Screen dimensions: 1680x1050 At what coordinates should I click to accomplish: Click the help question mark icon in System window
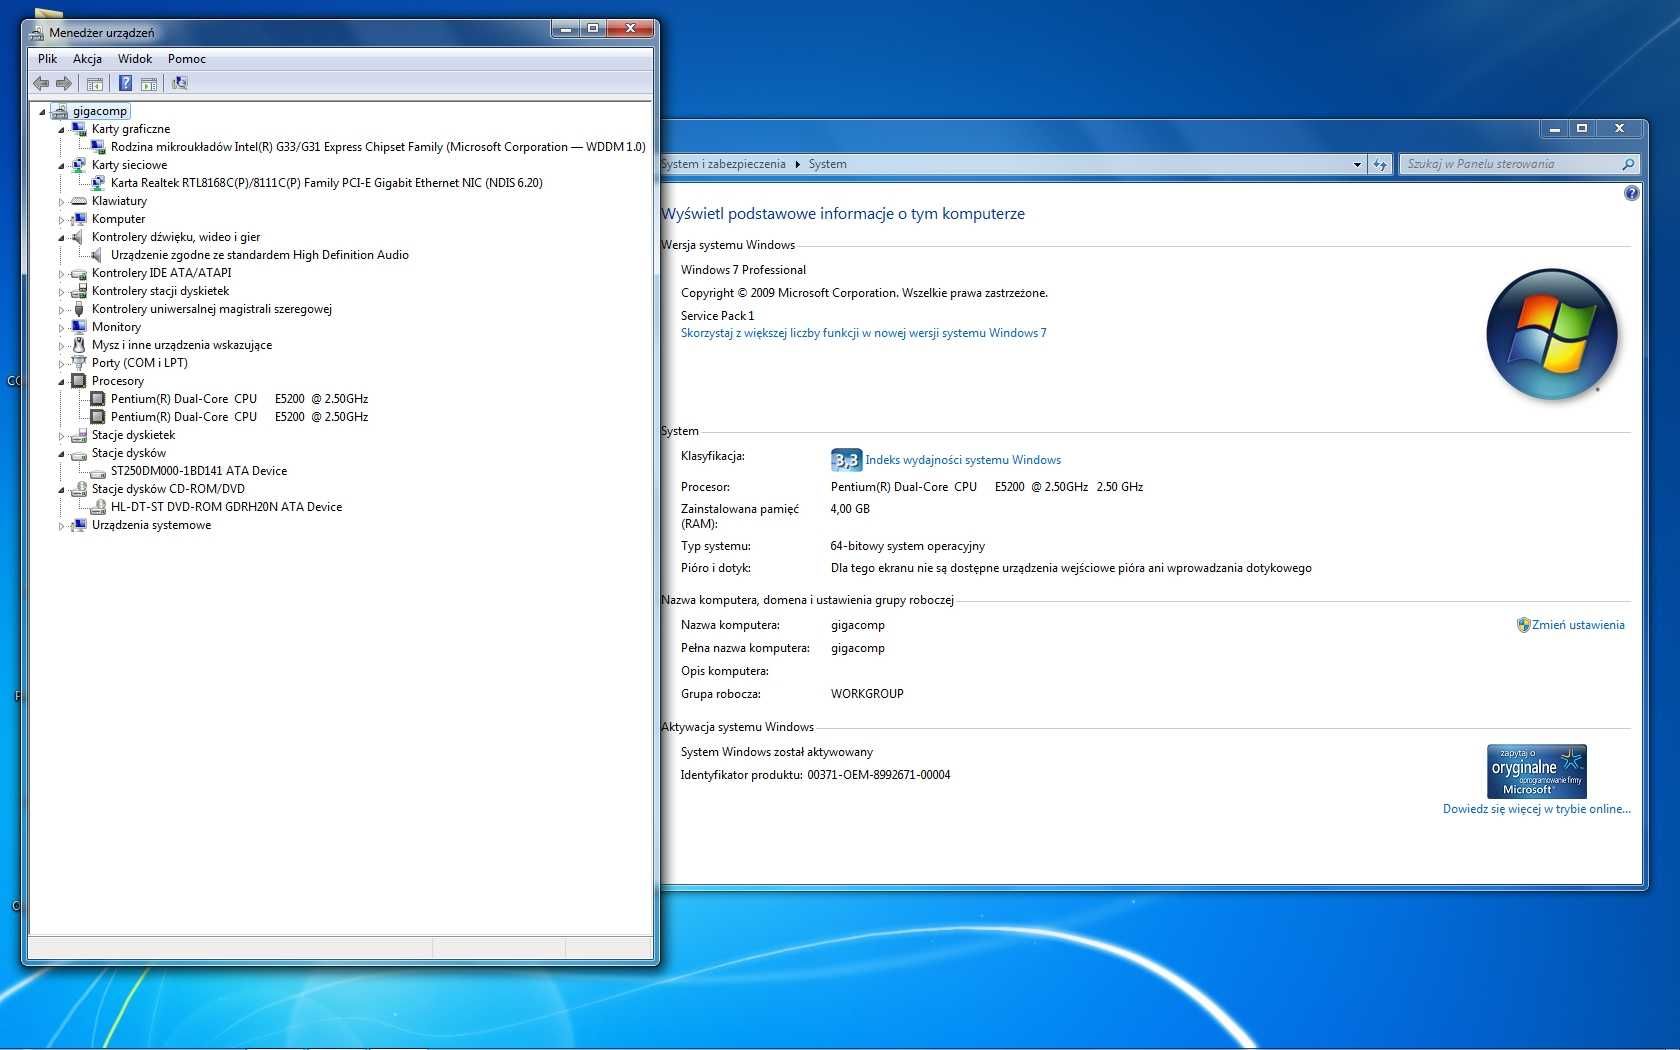click(1631, 194)
